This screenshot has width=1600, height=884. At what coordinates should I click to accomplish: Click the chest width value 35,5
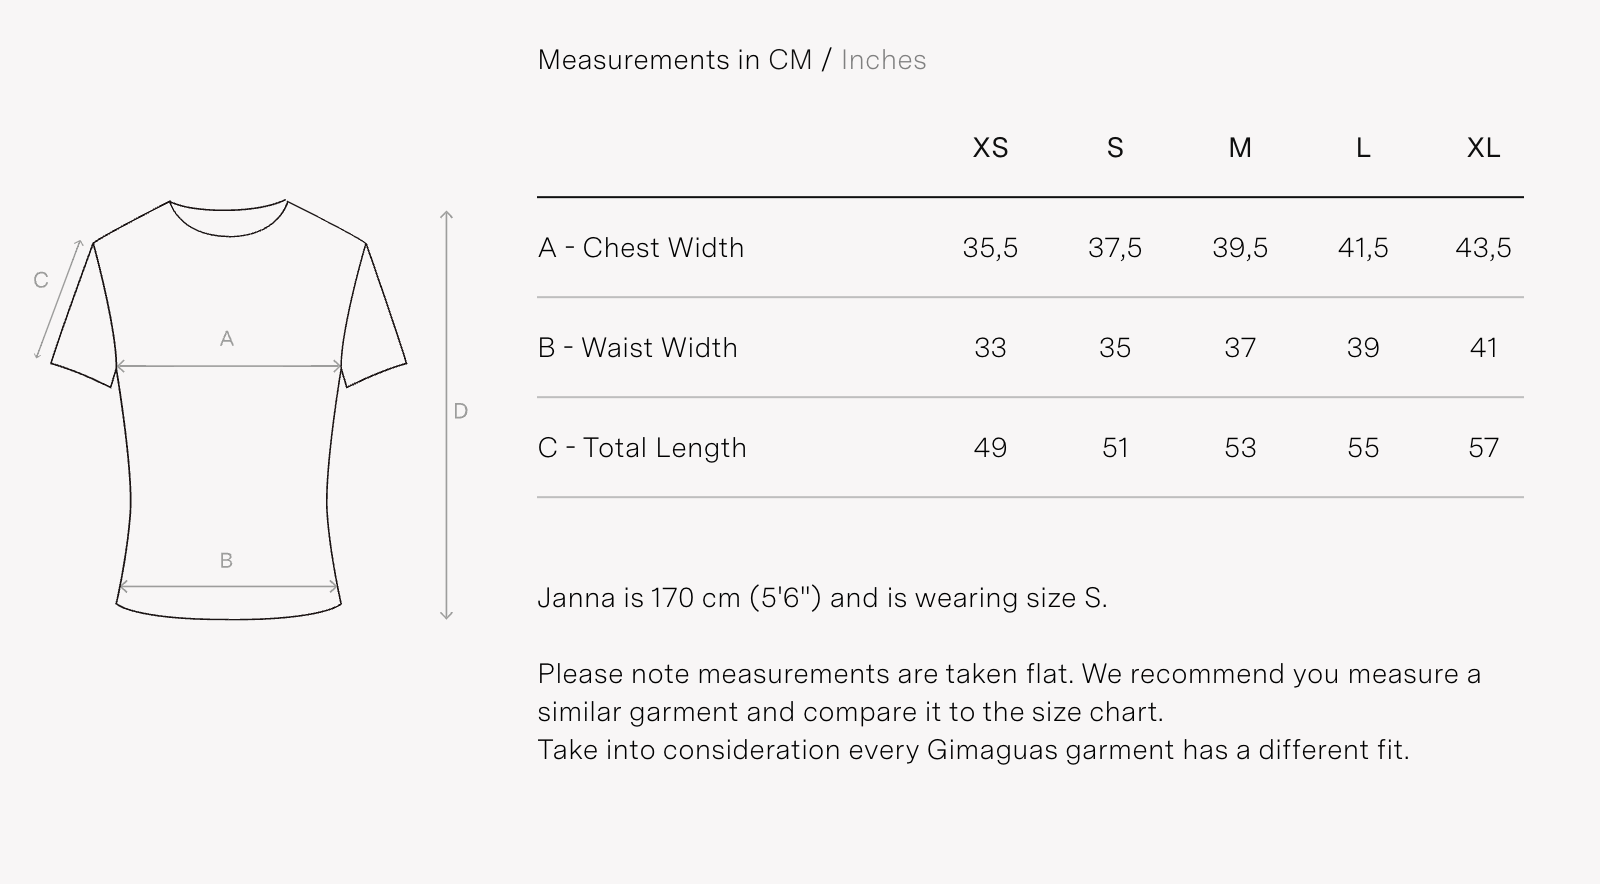(990, 248)
